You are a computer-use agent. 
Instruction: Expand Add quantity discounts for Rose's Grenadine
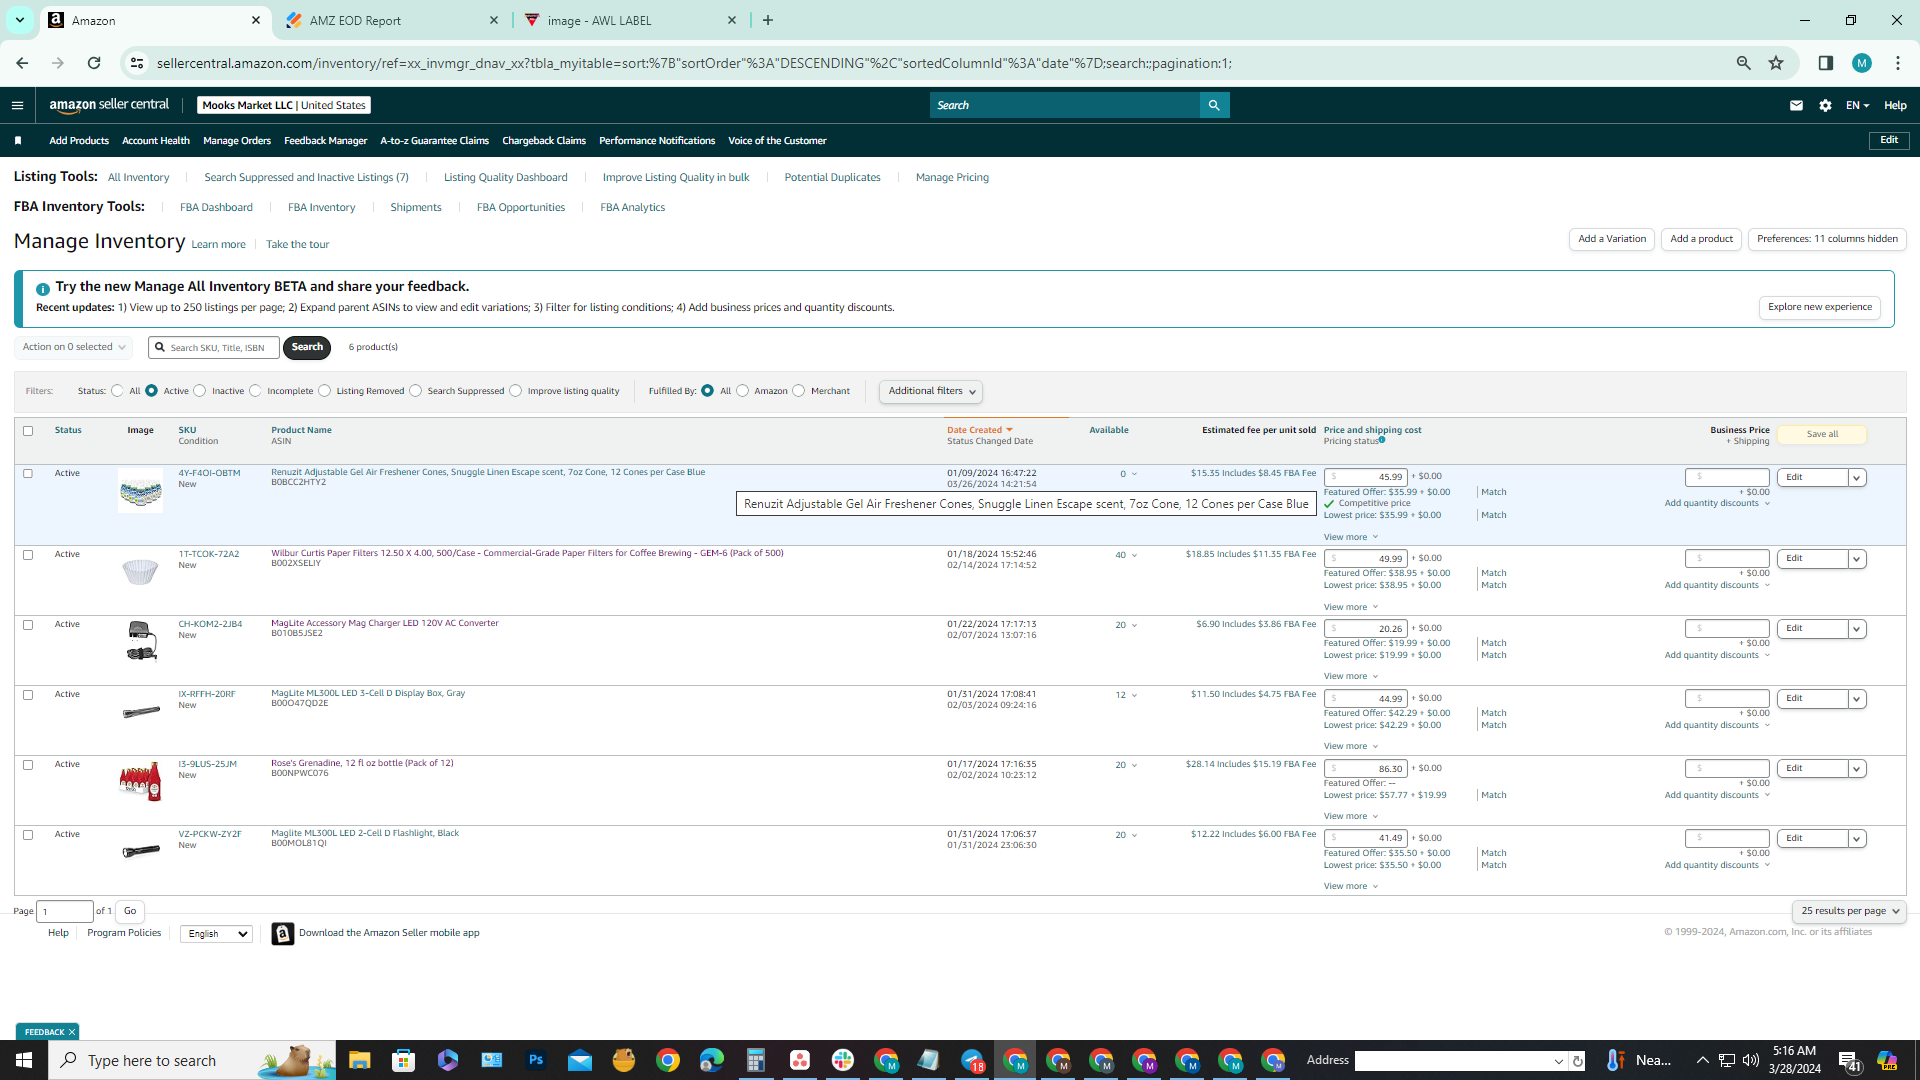(x=1717, y=796)
